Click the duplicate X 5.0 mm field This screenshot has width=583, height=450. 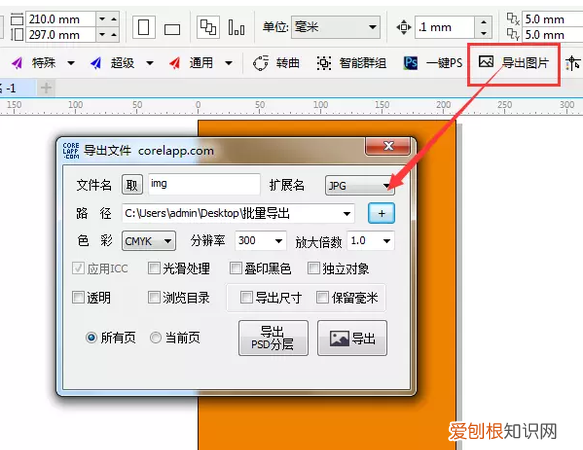tap(553, 19)
